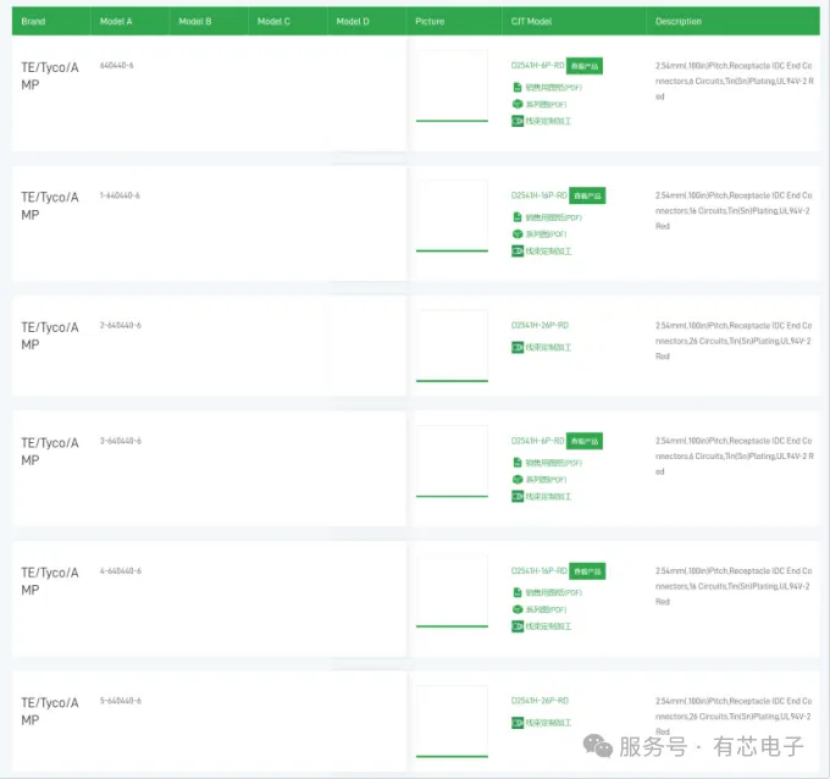Click the Brand column header
Image resolution: width=831 pixels, height=779 pixels.
click(33, 21)
